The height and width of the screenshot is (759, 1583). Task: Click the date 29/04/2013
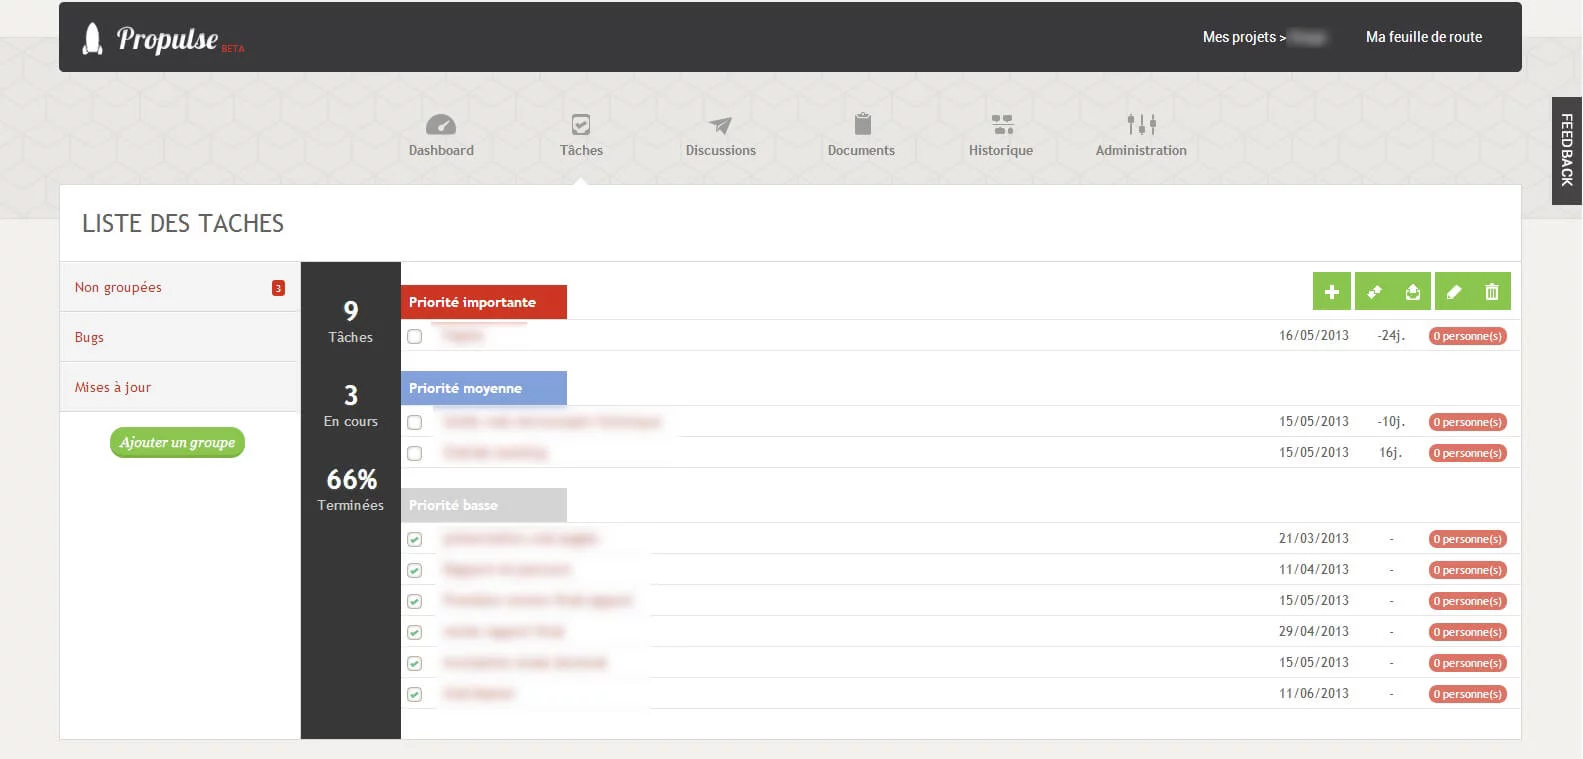tap(1314, 632)
